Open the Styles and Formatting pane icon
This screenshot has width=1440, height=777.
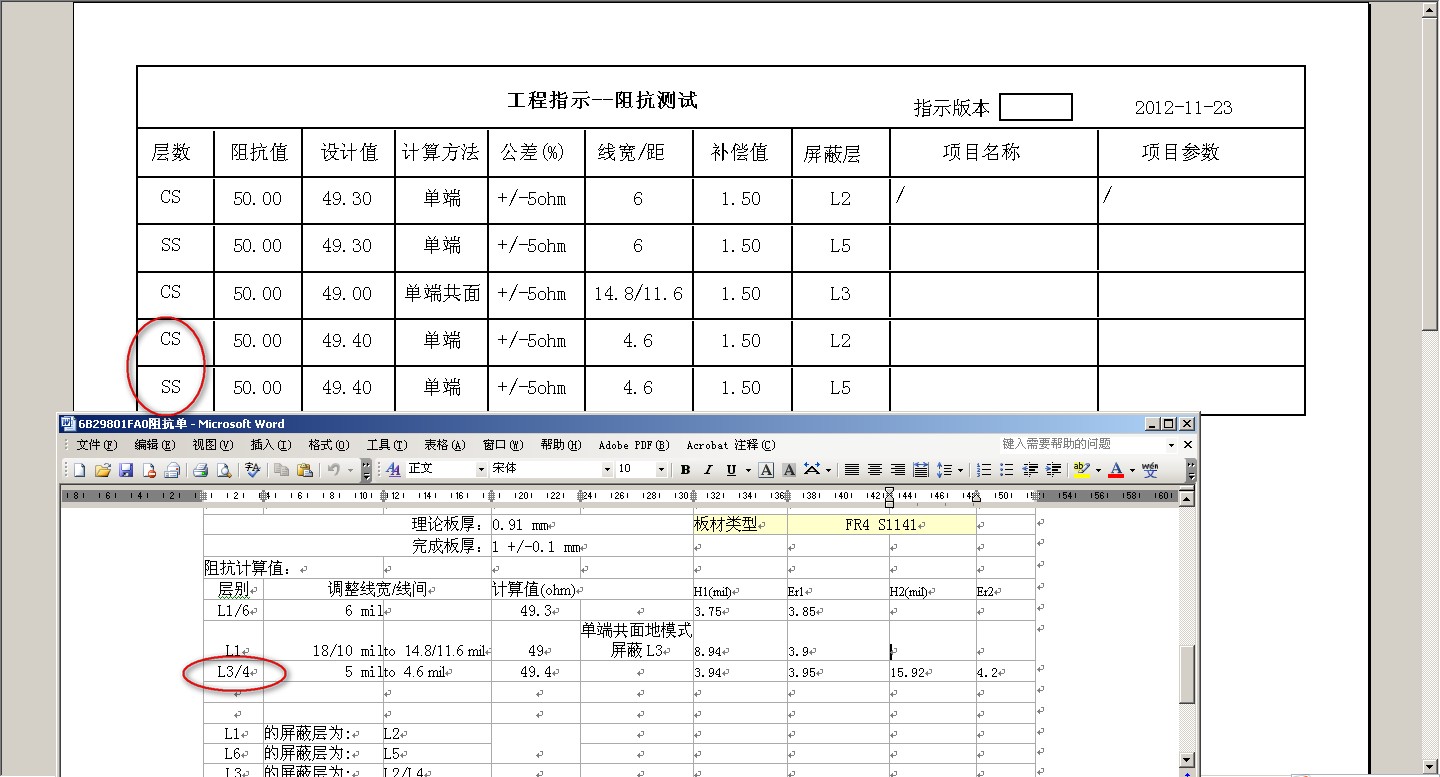[393, 469]
